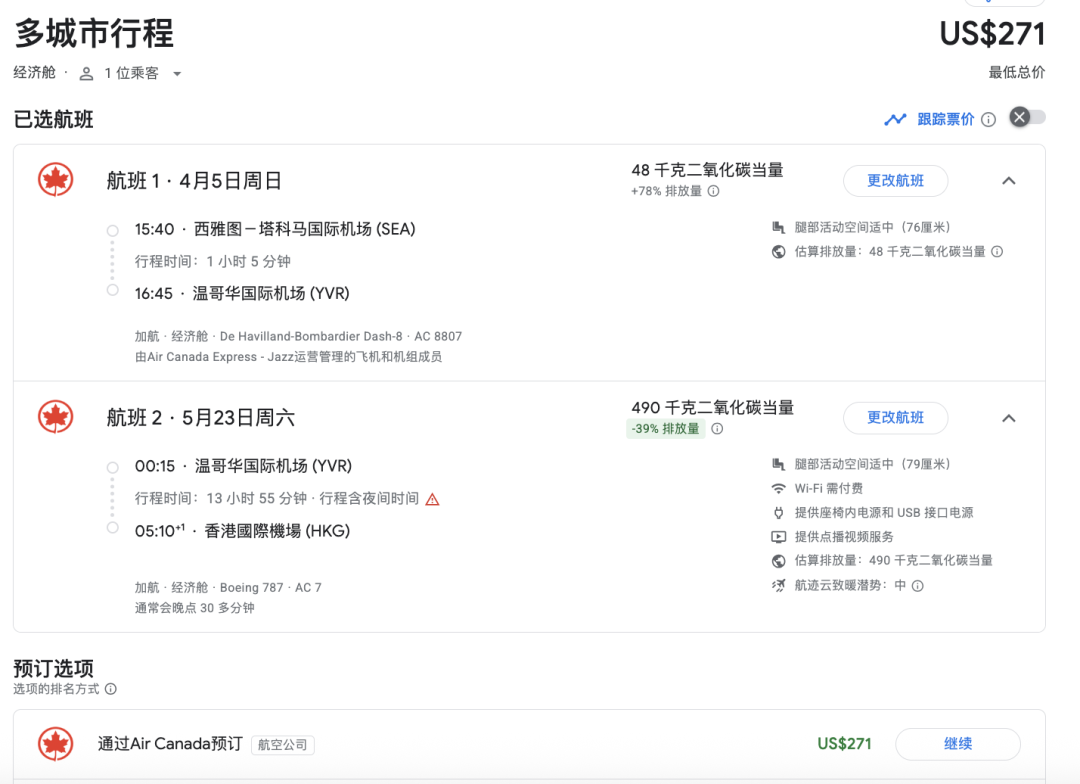Click info icon next to 选项的排名方式
This screenshot has height=784, width=1080.
pyautogui.click(x=111, y=689)
